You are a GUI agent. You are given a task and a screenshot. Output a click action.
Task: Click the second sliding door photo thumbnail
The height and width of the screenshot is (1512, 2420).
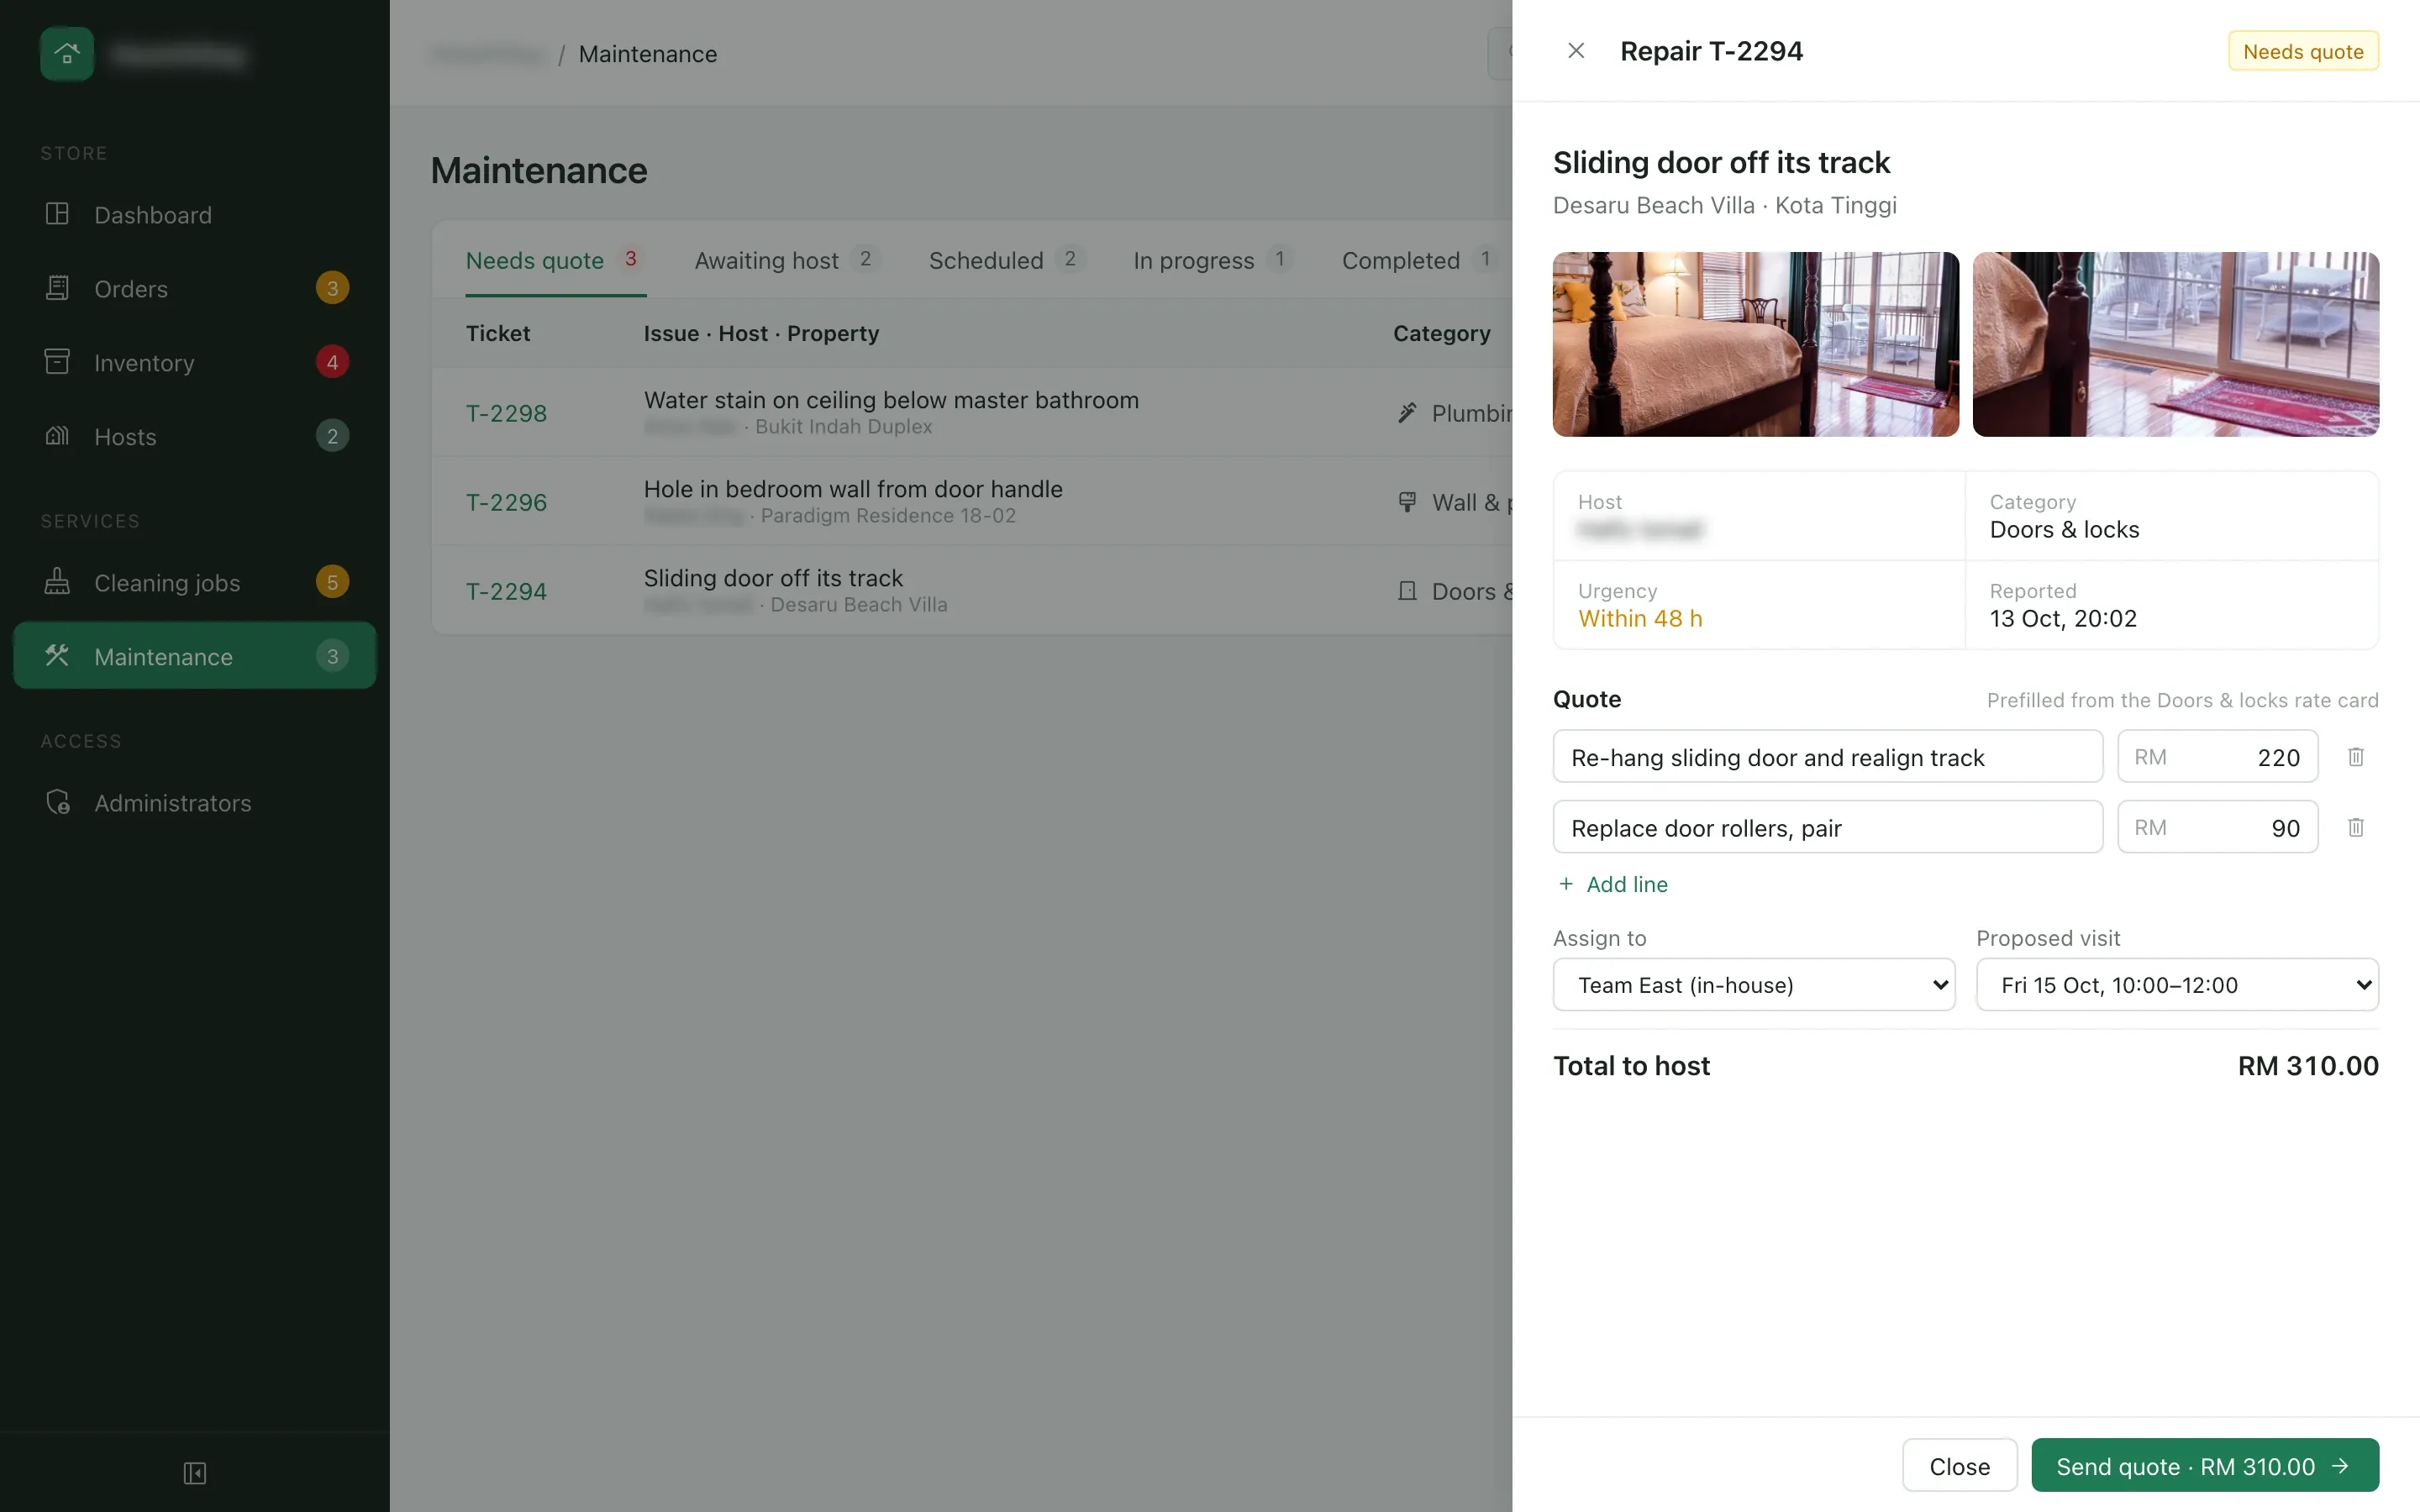point(2175,344)
